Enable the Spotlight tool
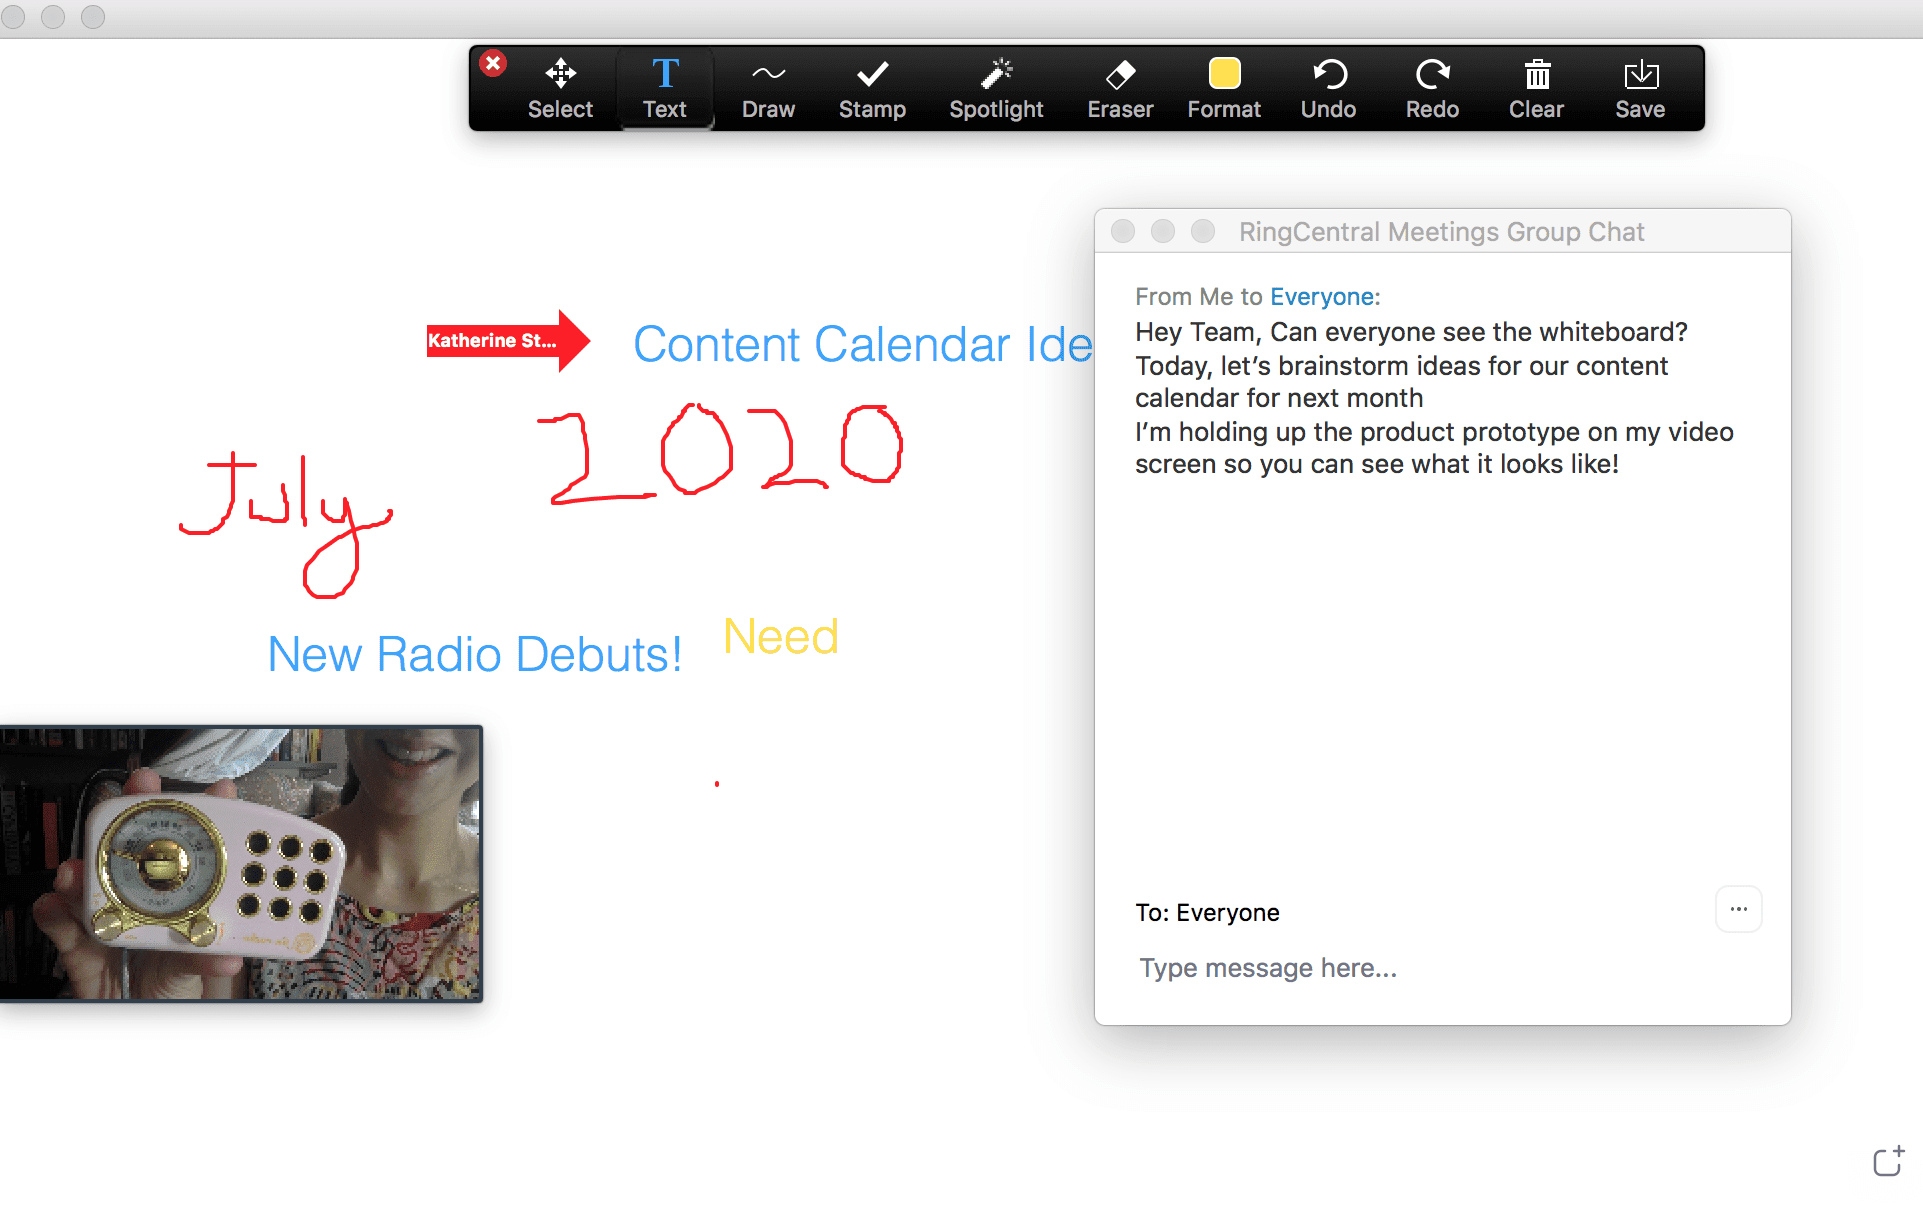Image resolution: width=1923 pixels, height=1211 pixels. pos(996,88)
